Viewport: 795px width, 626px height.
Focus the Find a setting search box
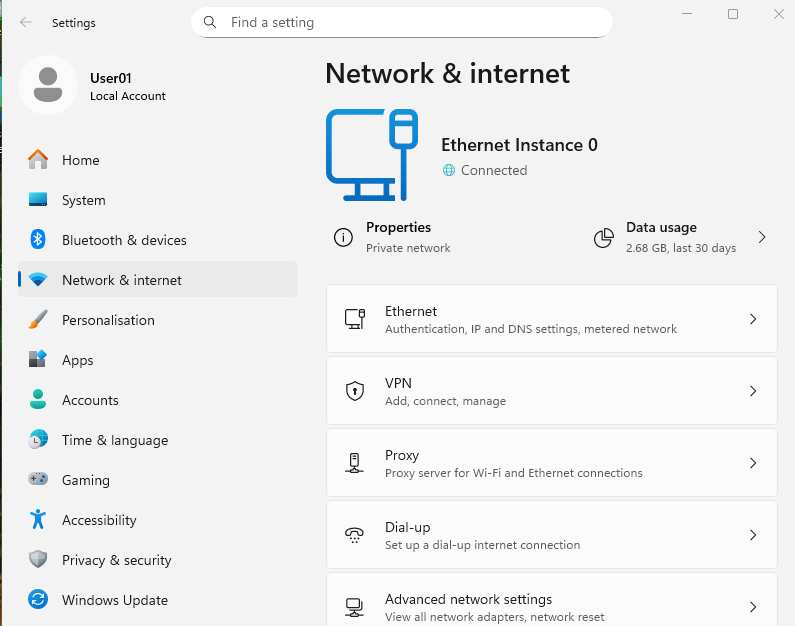(x=410, y=22)
